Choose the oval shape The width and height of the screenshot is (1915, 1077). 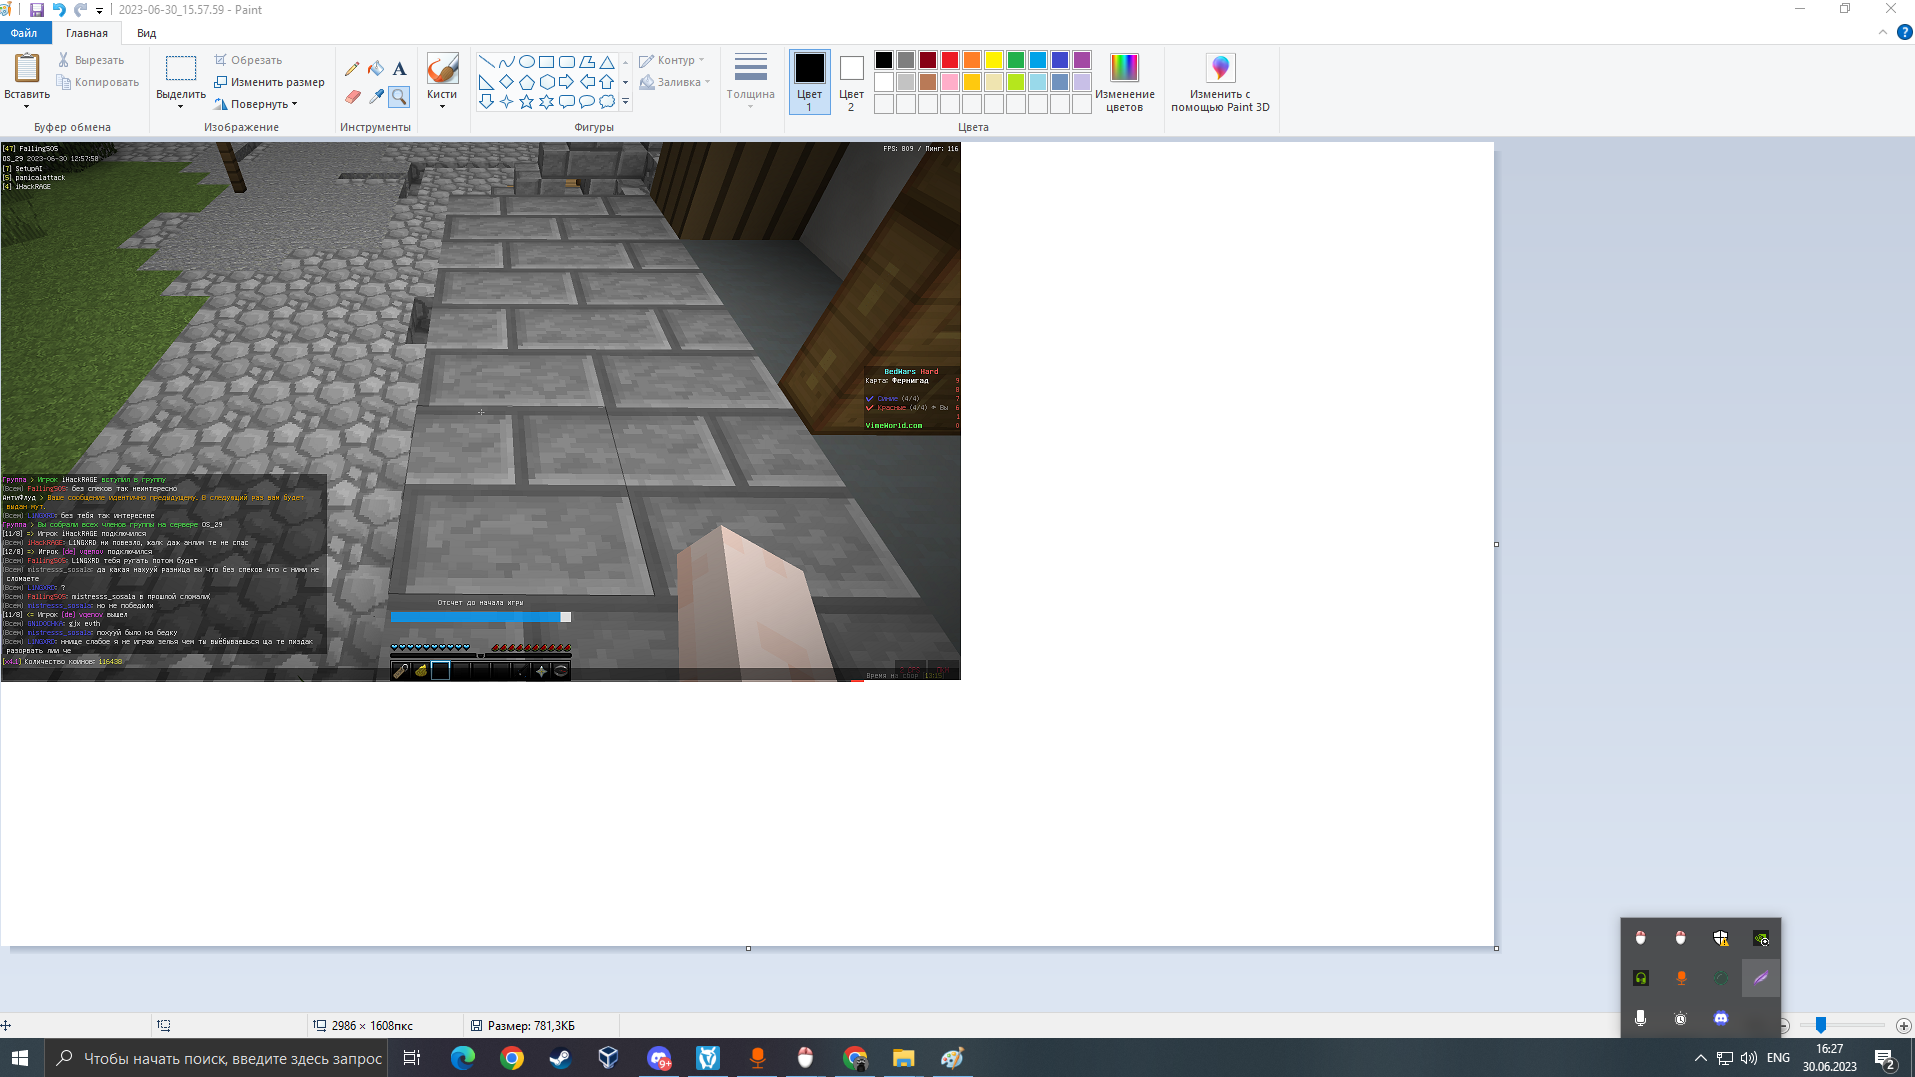(526, 62)
